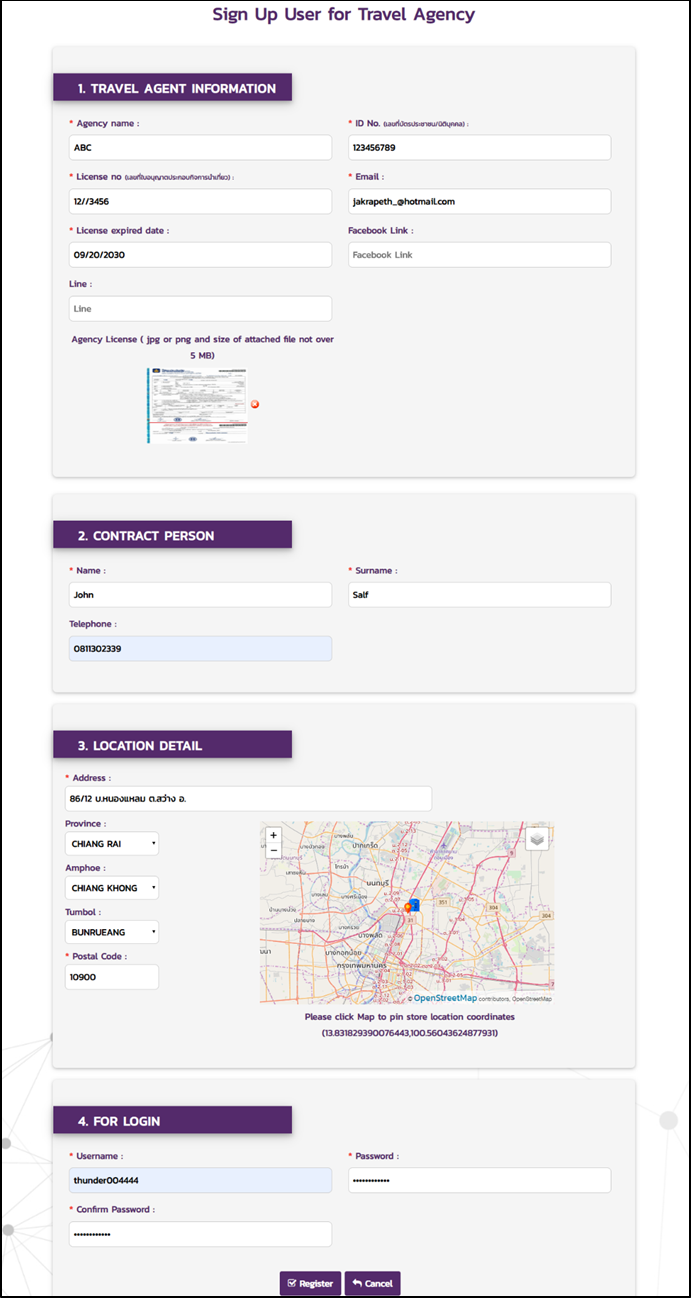The width and height of the screenshot is (691, 1299).
Task: Click the location pin marker on map
Action: (408, 907)
